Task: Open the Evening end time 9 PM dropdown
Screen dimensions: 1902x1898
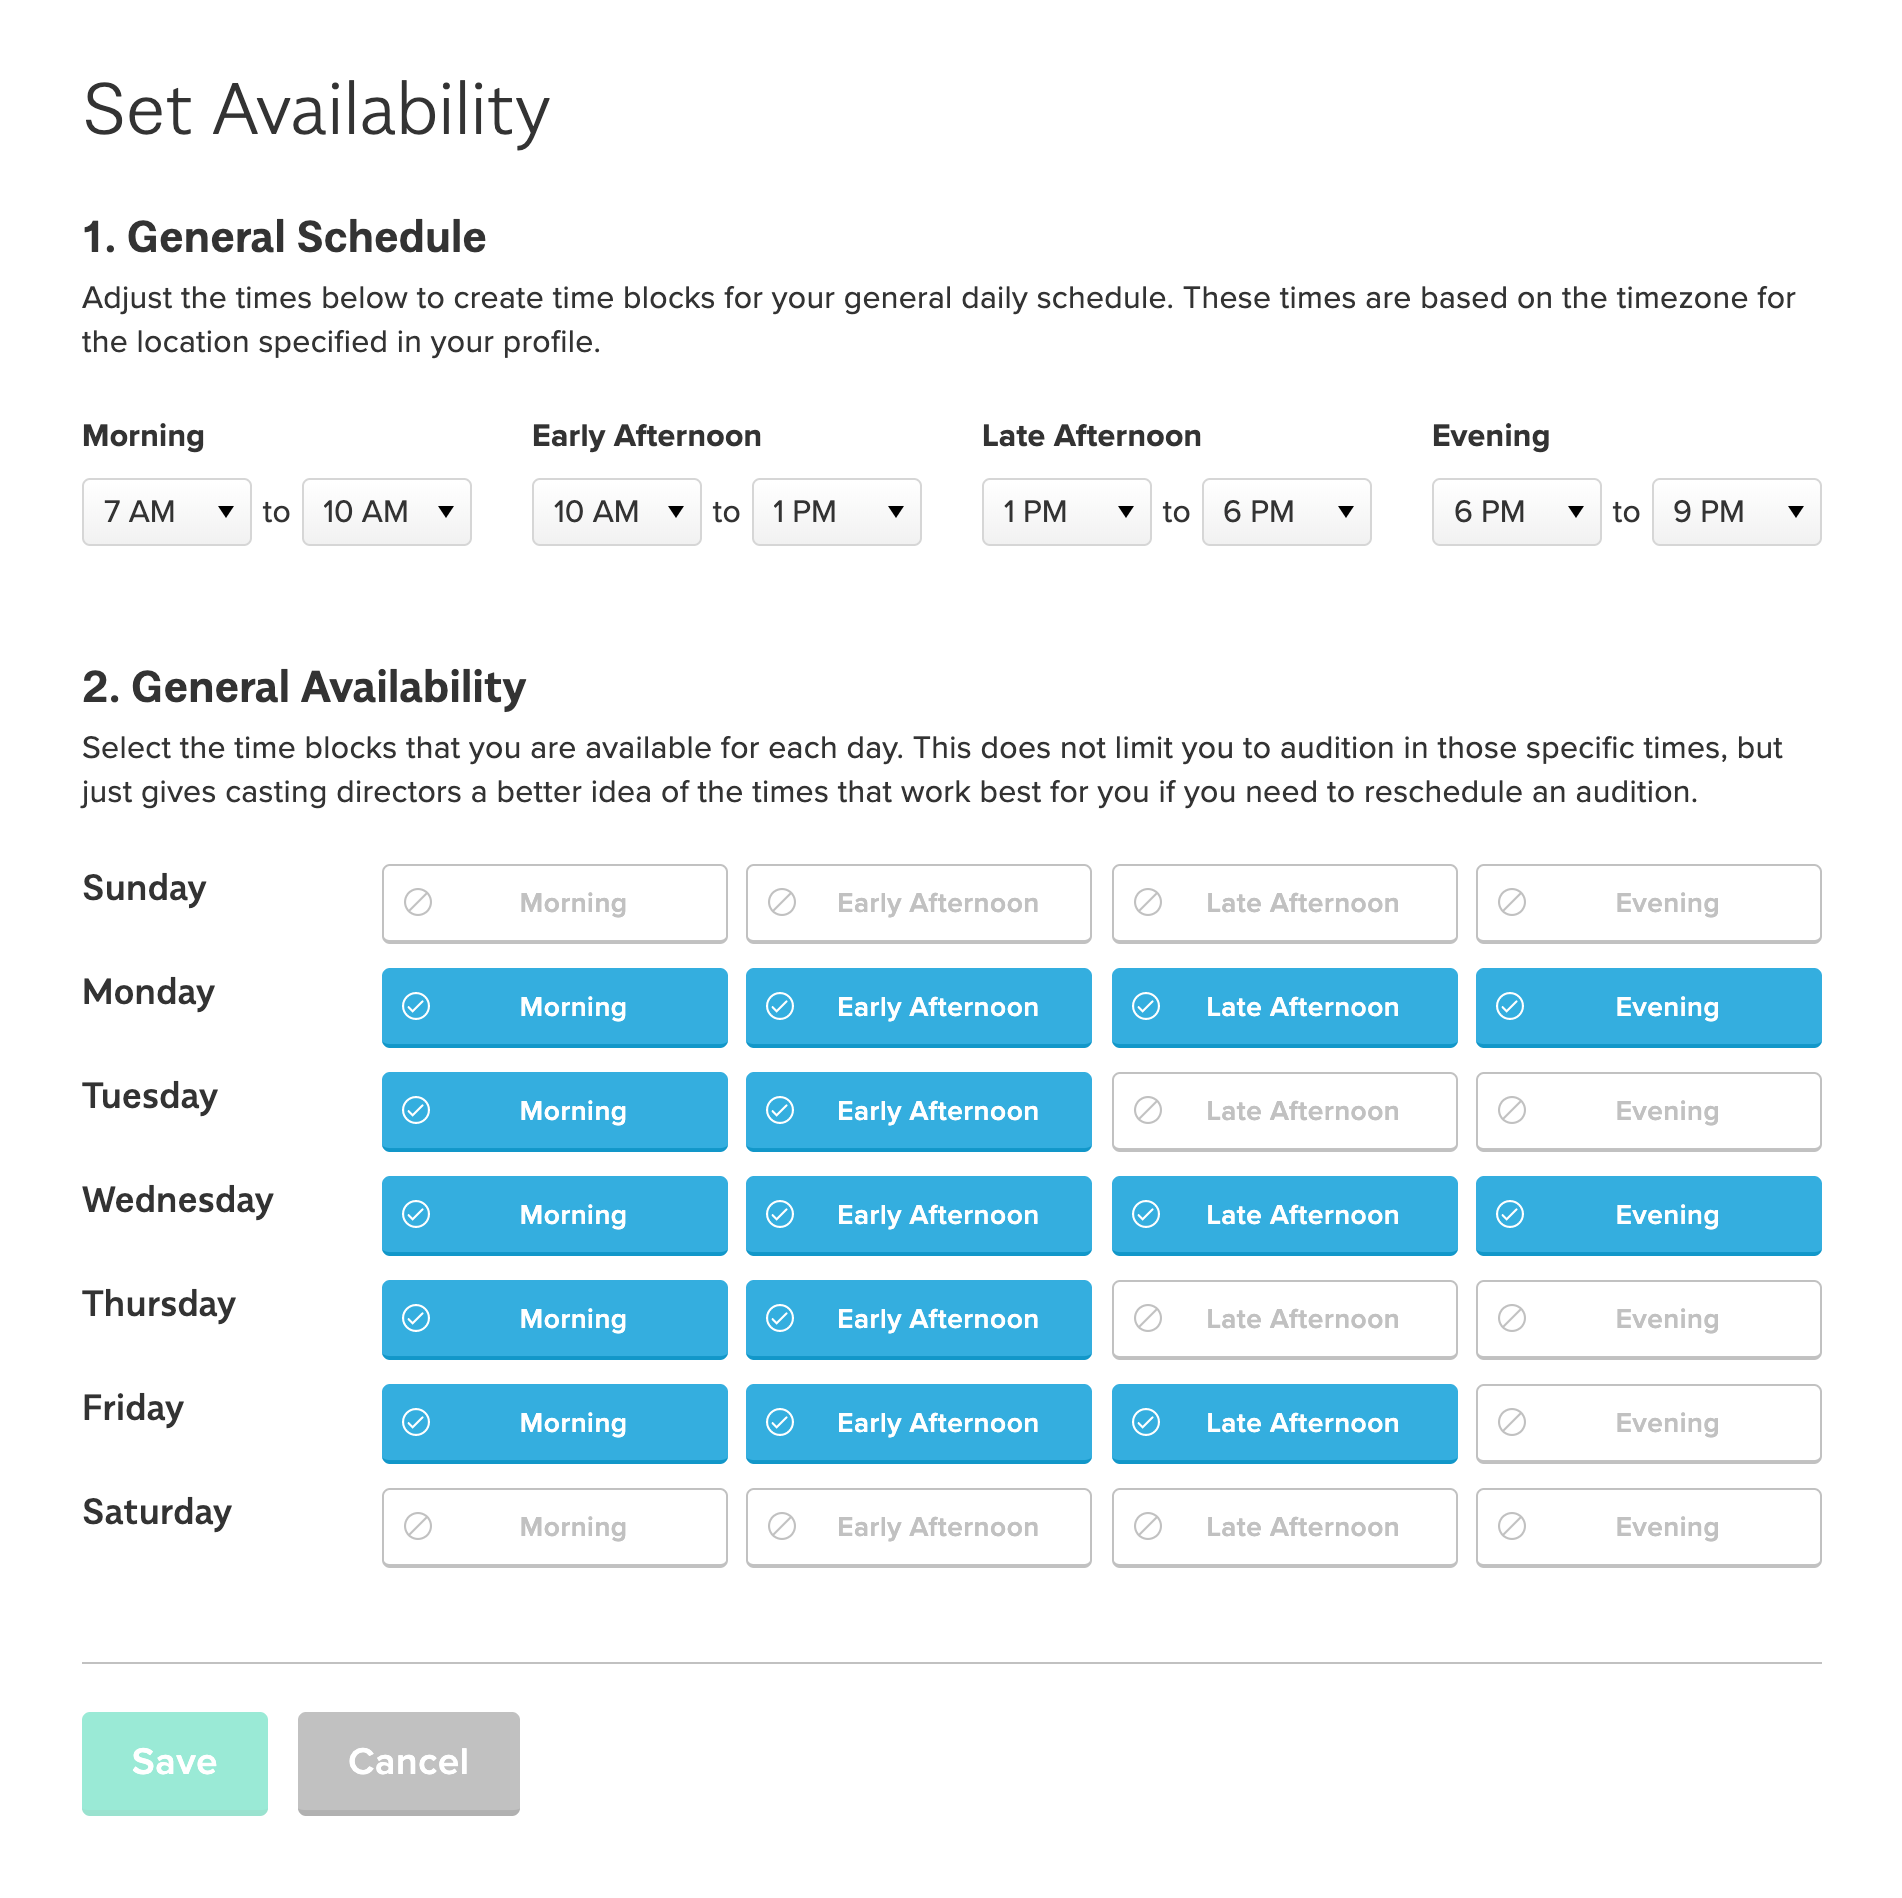Action: pyautogui.click(x=1736, y=512)
